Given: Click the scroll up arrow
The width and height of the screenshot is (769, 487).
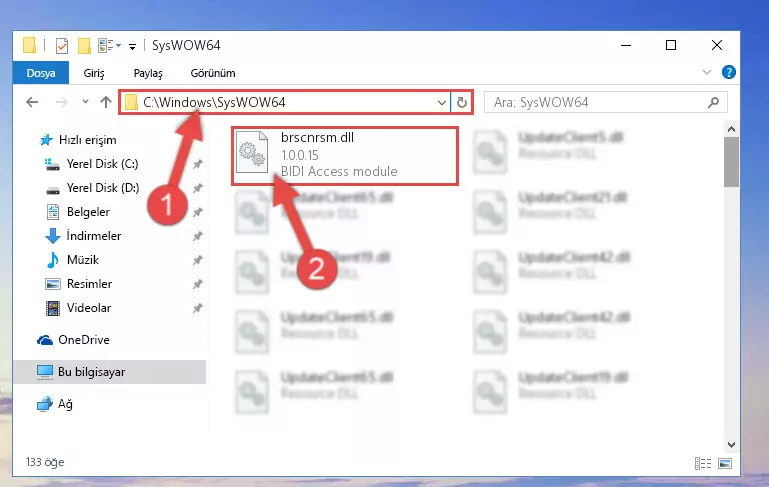Looking at the screenshot, I should click(x=731, y=129).
